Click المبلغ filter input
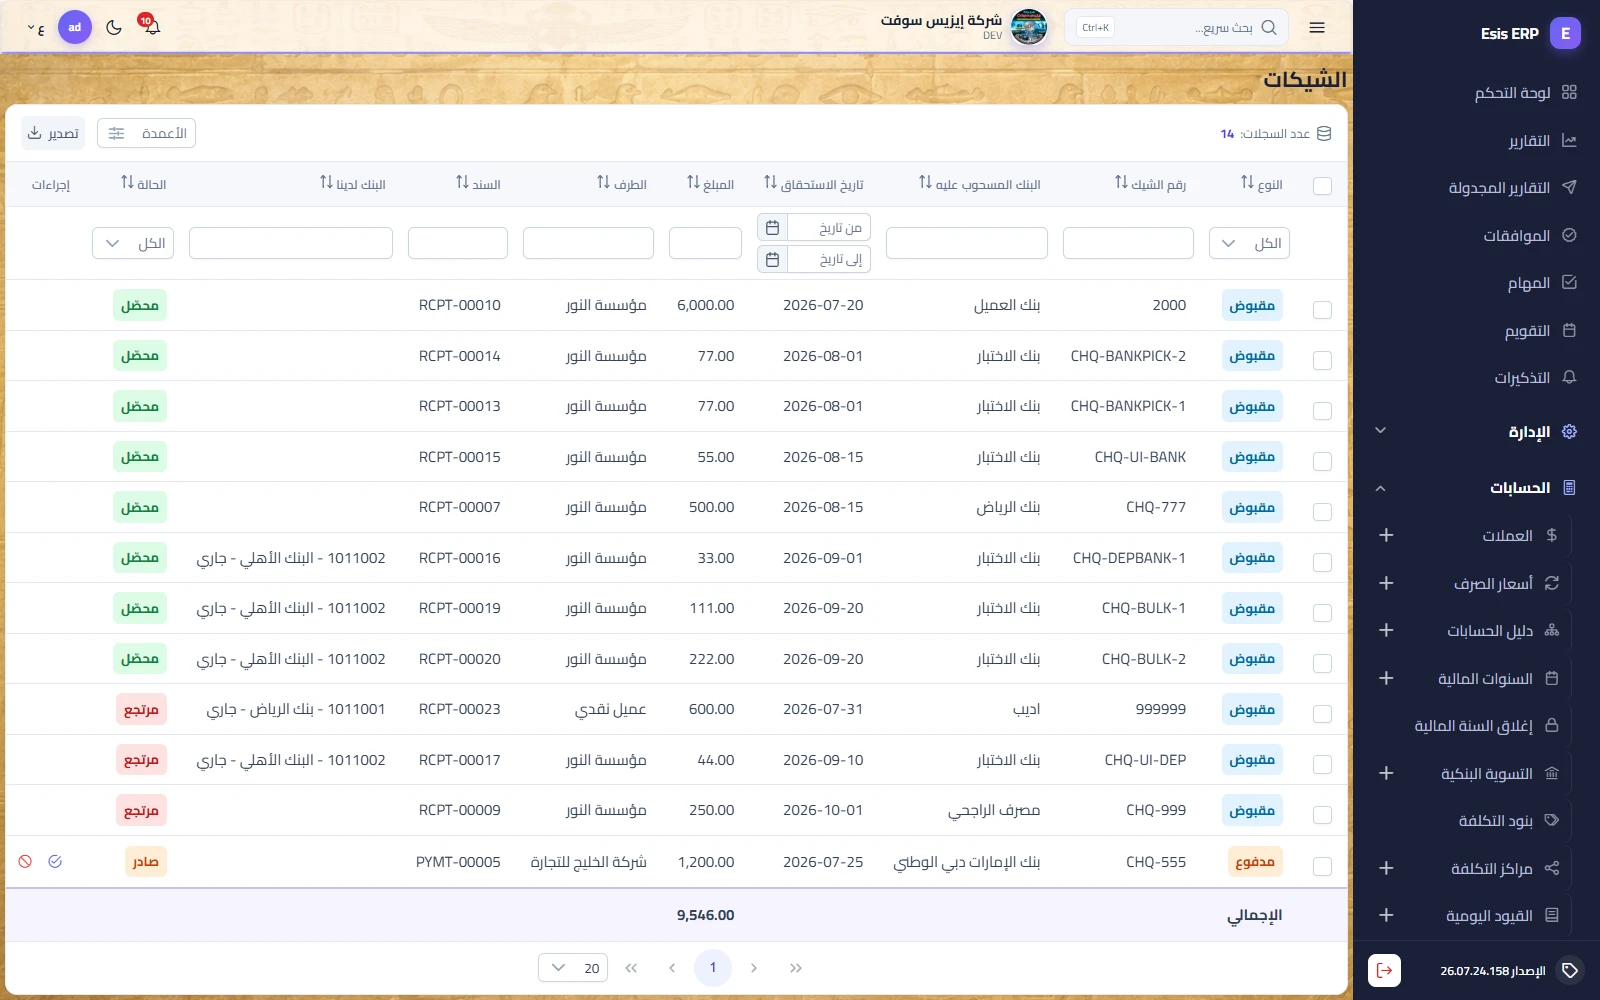 tap(705, 243)
